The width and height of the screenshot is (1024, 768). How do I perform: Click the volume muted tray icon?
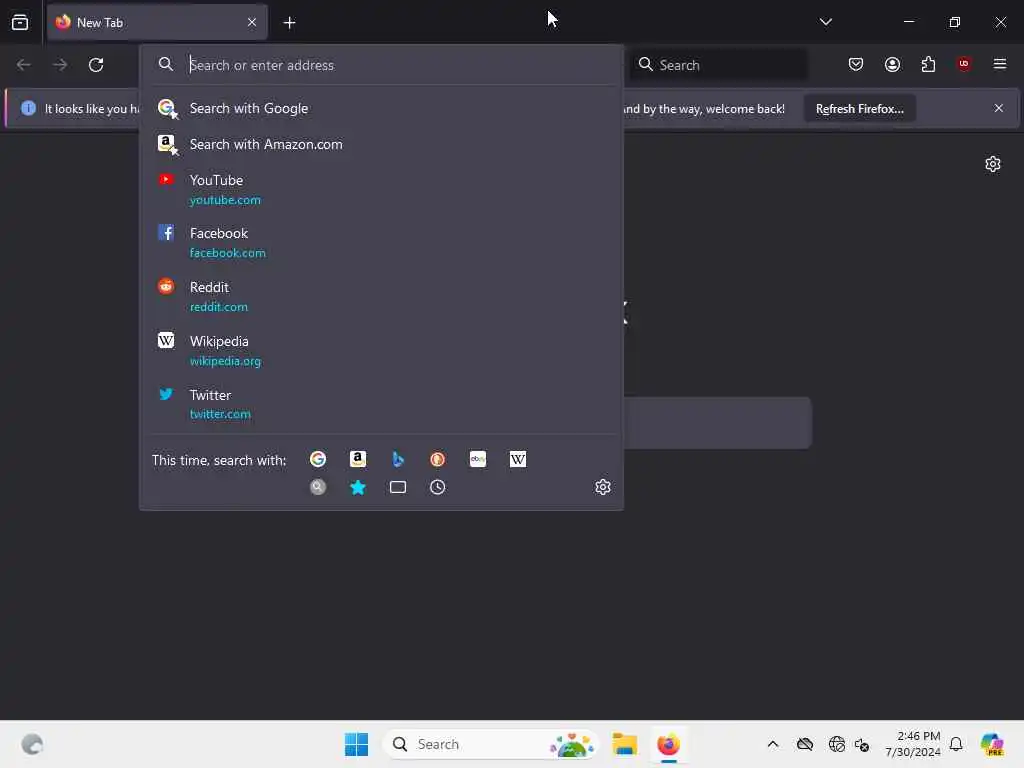[862, 744]
